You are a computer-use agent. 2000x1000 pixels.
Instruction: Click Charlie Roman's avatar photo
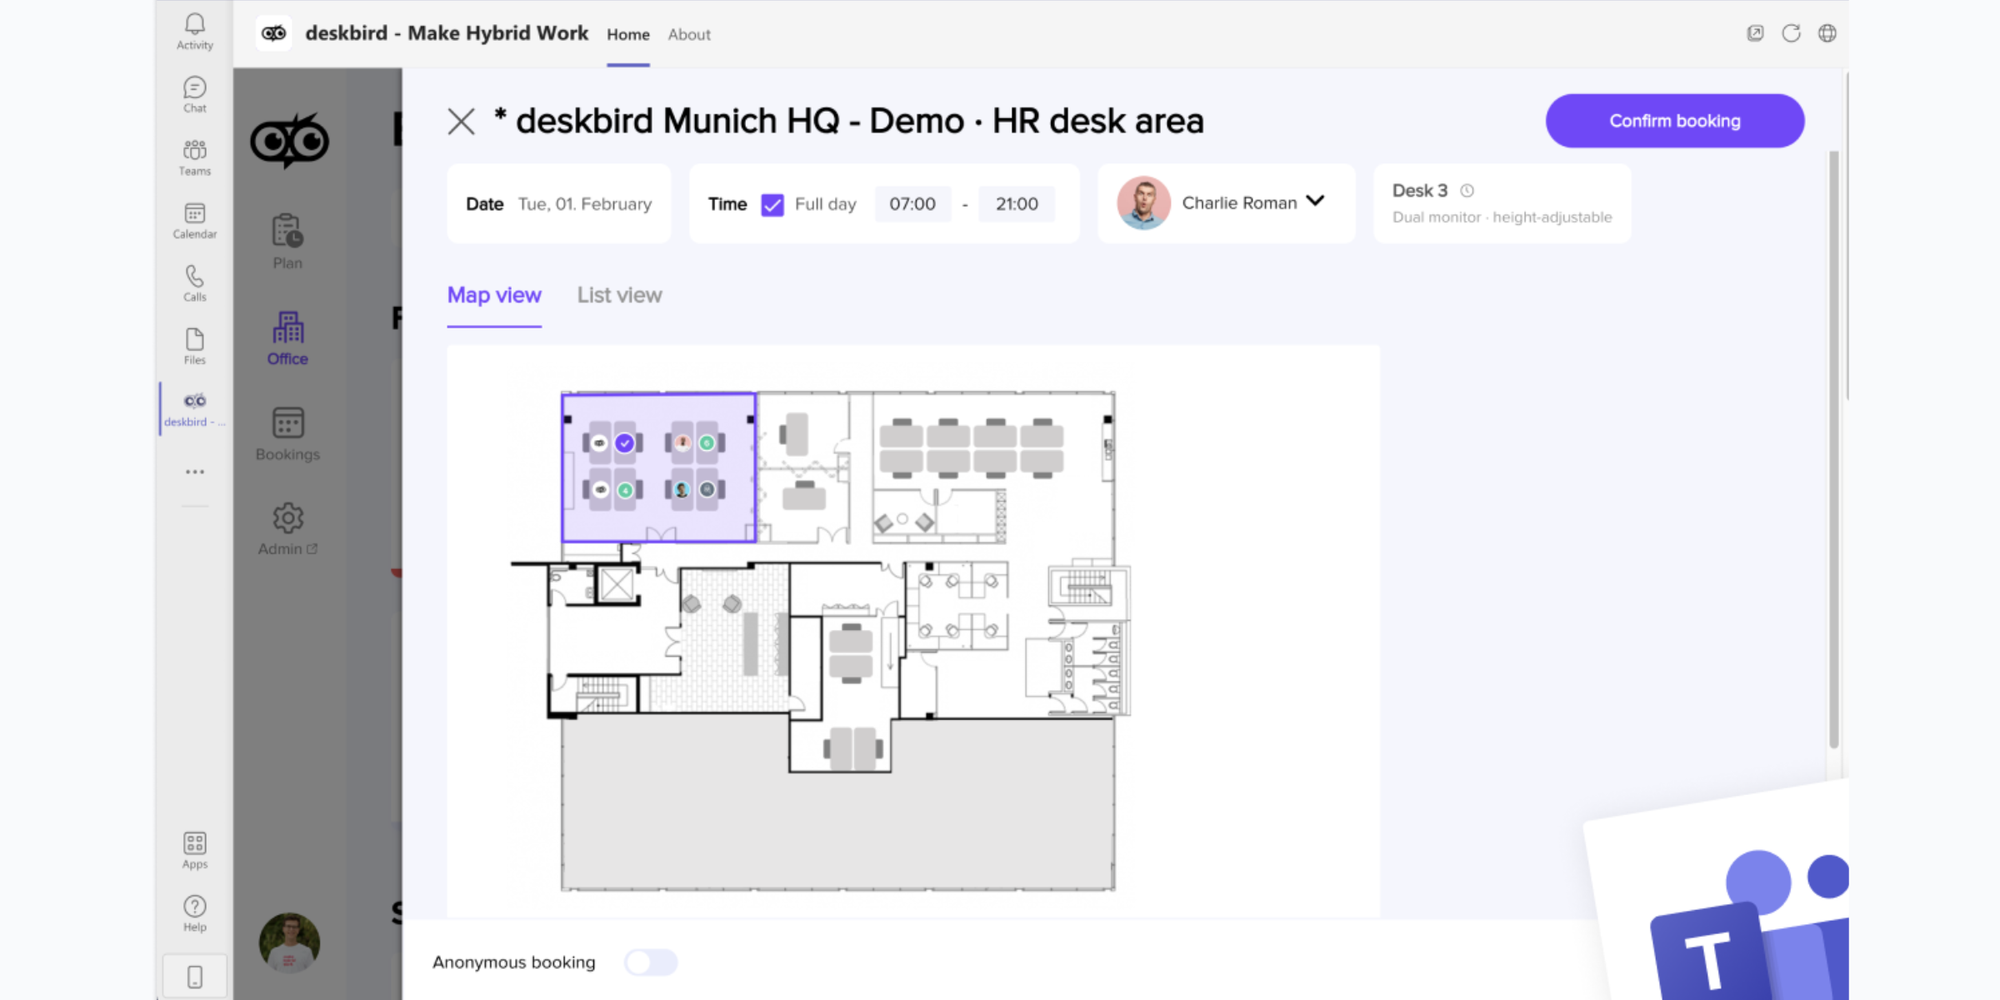(x=1144, y=203)
